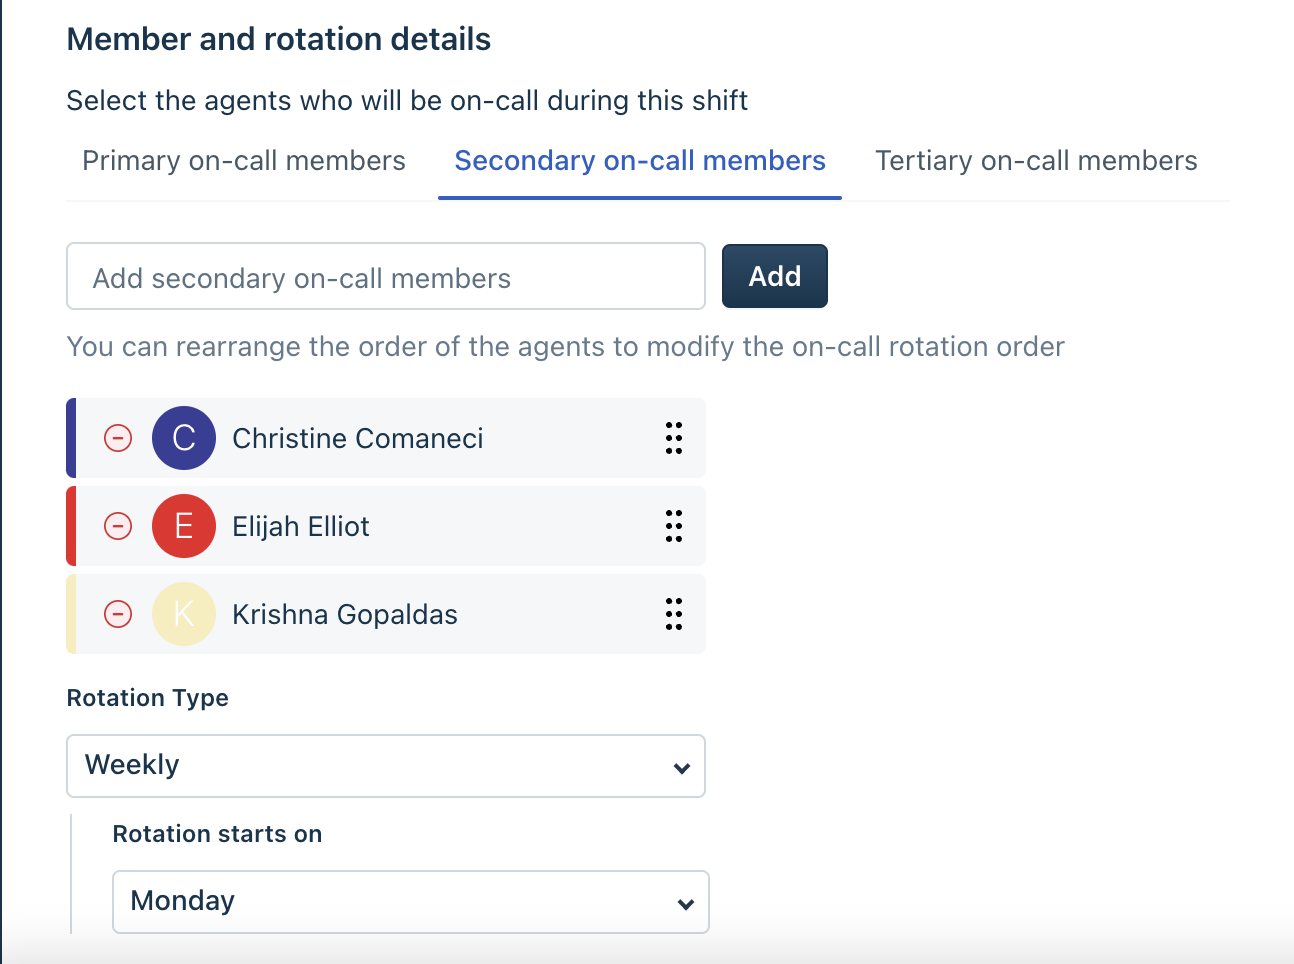The height and width of the screenshot is (964, 1294).
Task: Switch to Tertiary on-call members tab
Action: click(1036, 161)
